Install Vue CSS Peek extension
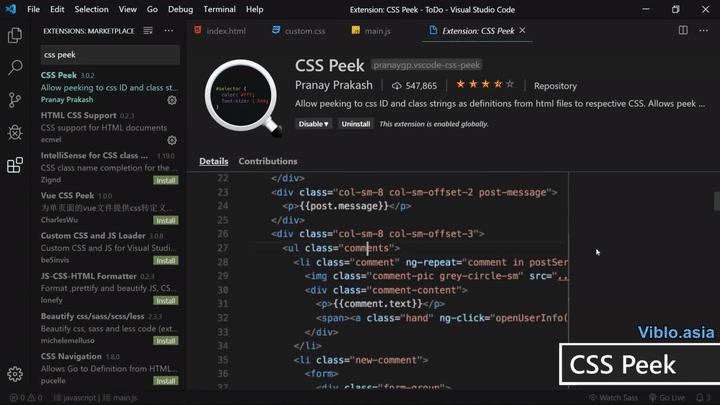The image size is (720, 405). pos(166,220)
